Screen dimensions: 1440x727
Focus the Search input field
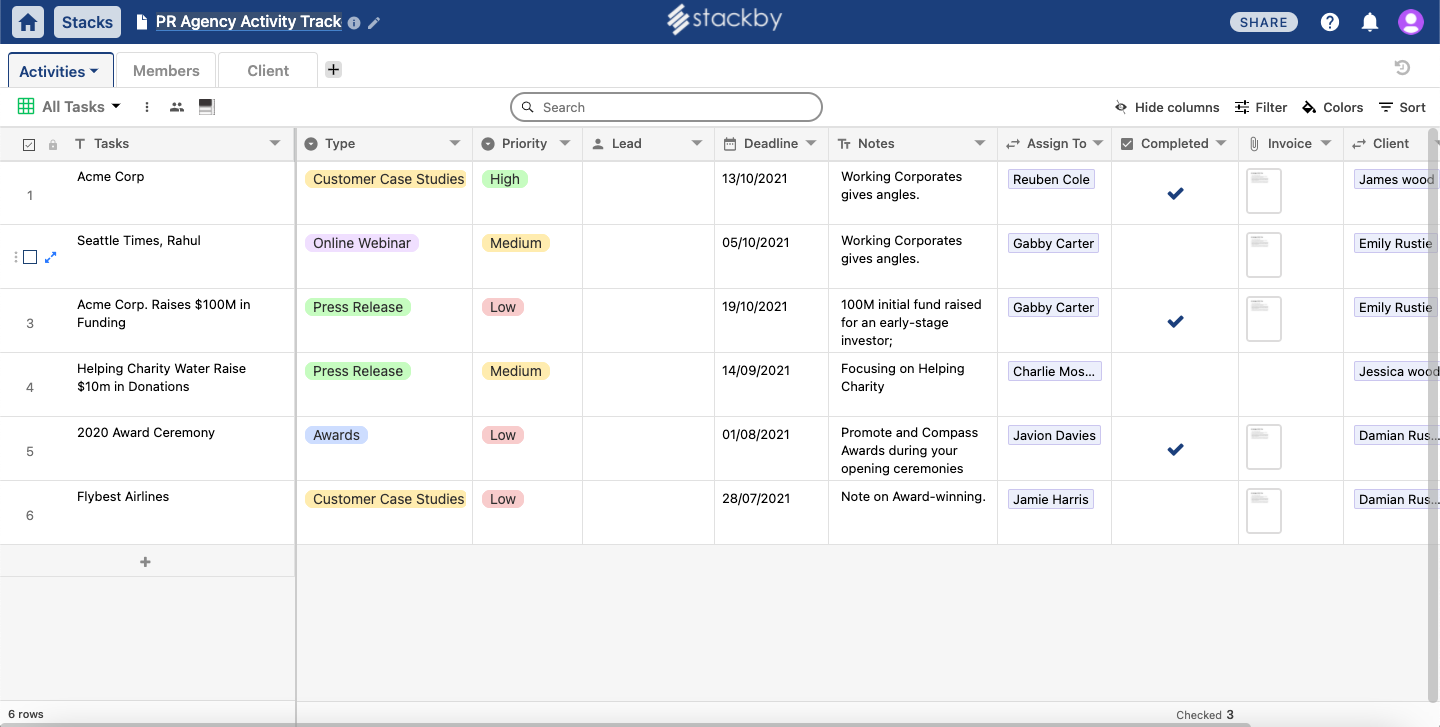click(x=666, y=107)
